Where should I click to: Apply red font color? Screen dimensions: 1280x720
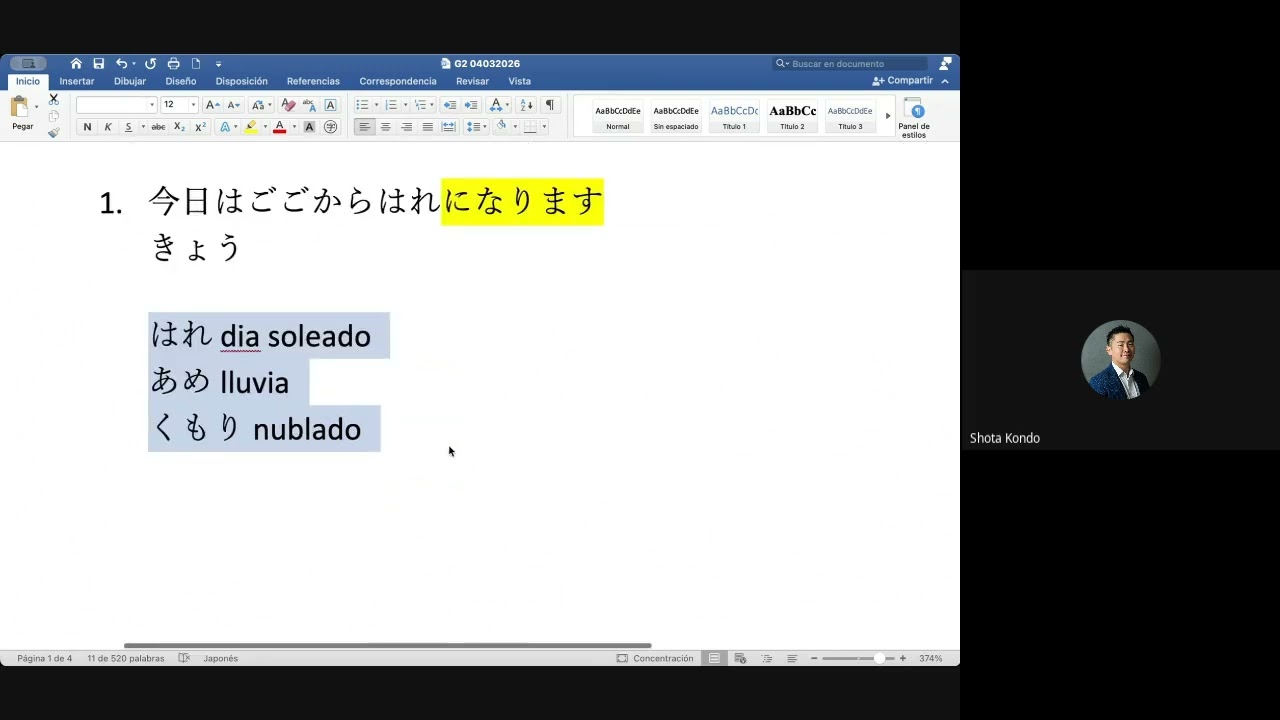[280, 127]
